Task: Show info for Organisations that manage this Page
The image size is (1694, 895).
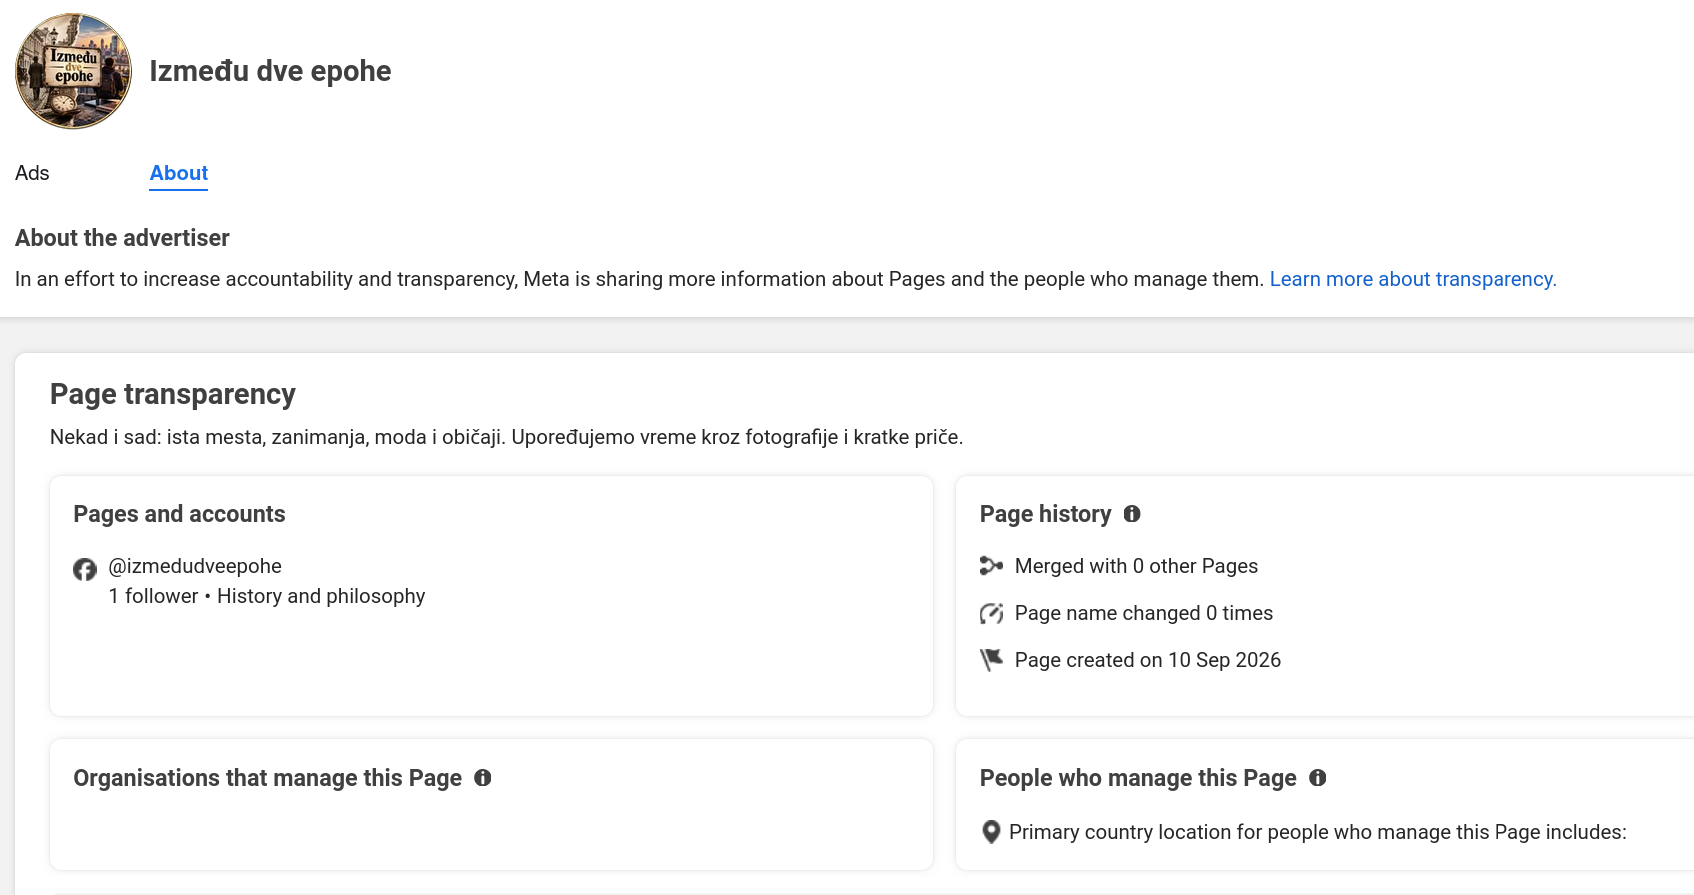Action: 483,778
